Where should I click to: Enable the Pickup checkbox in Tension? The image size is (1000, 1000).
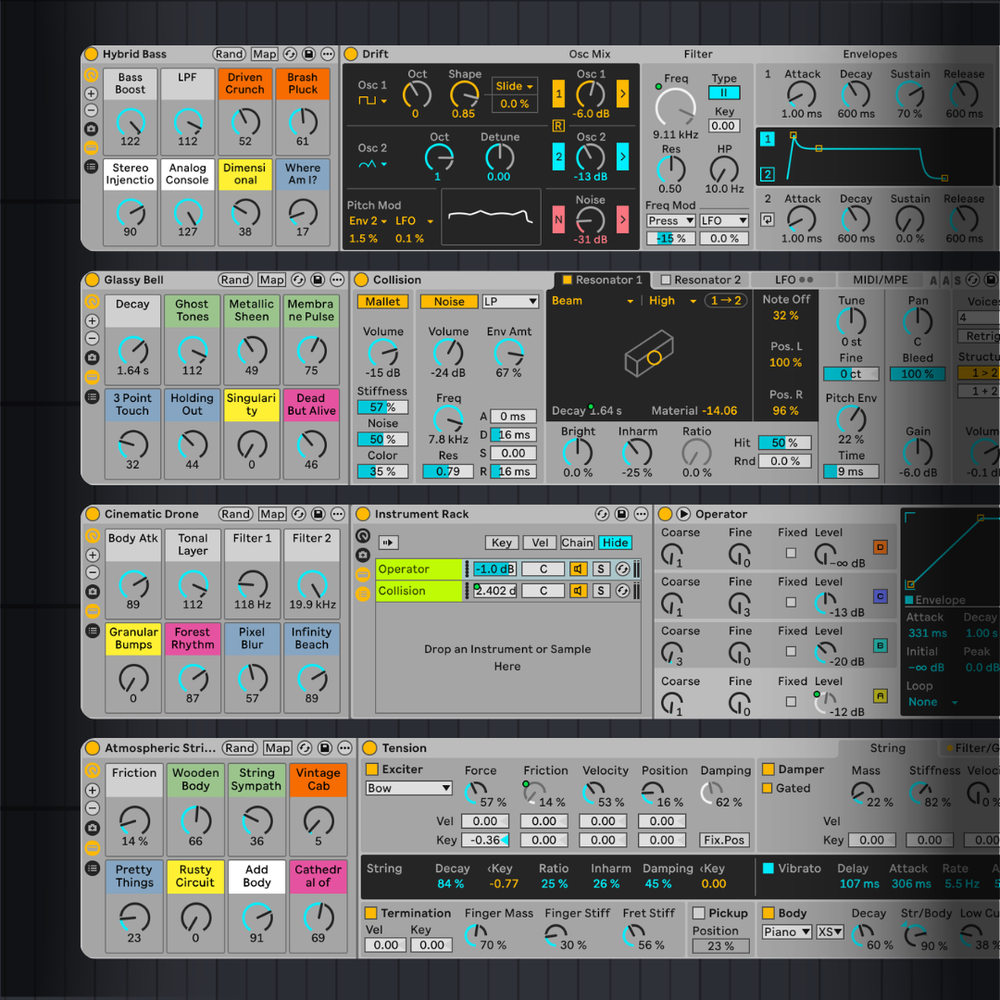coord(698,913)
